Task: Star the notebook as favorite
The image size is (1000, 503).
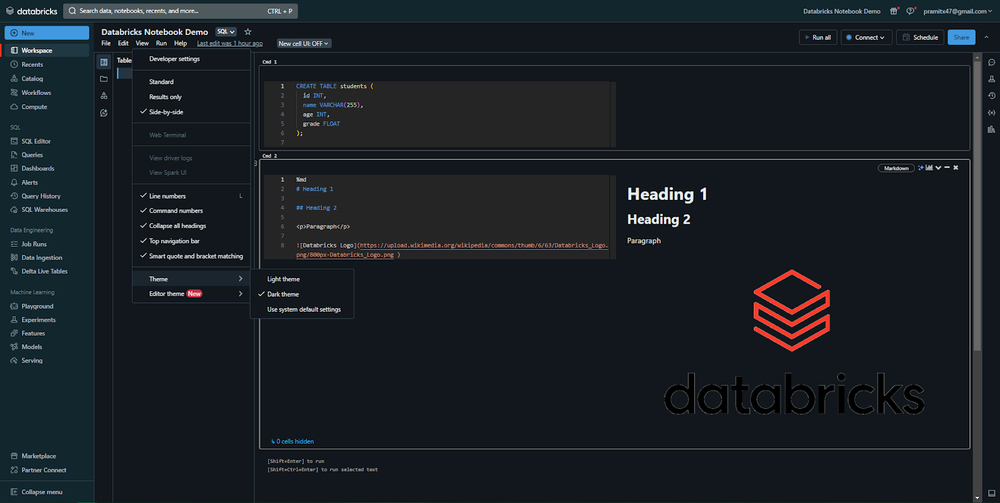Action: pyautogui.click(x=248, y=32)
